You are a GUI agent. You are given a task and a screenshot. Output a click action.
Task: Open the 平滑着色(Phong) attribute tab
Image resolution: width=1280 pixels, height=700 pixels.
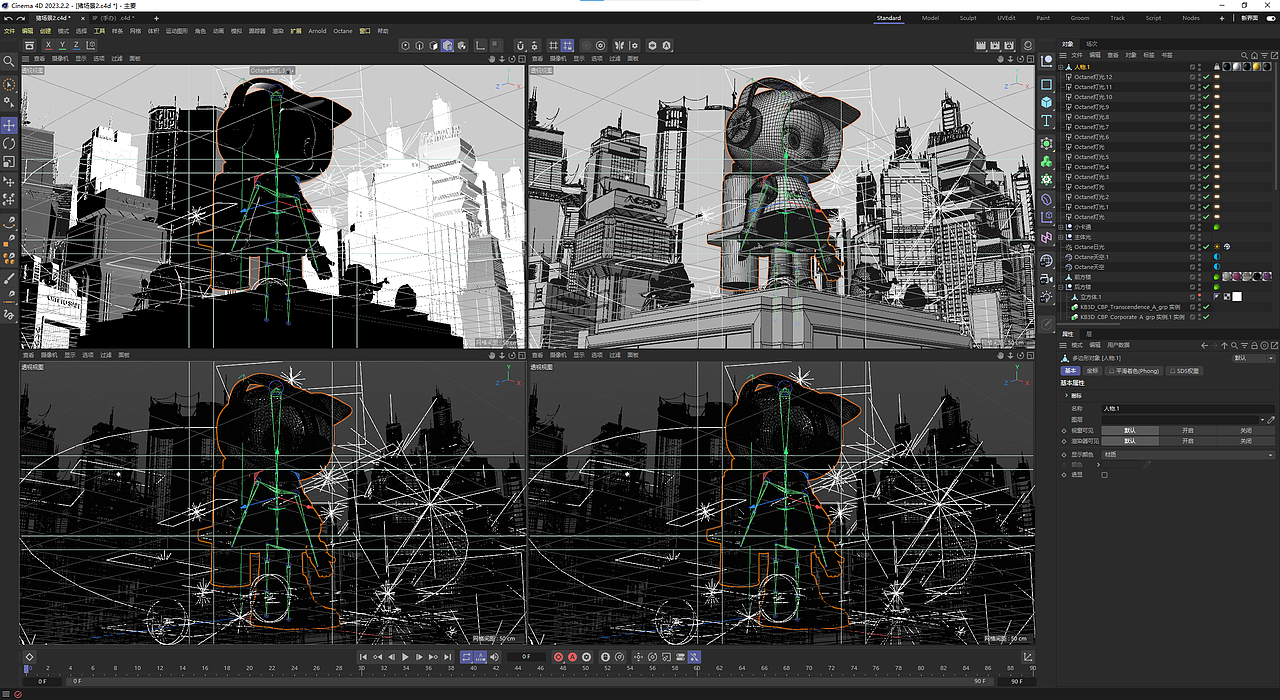1135,371
